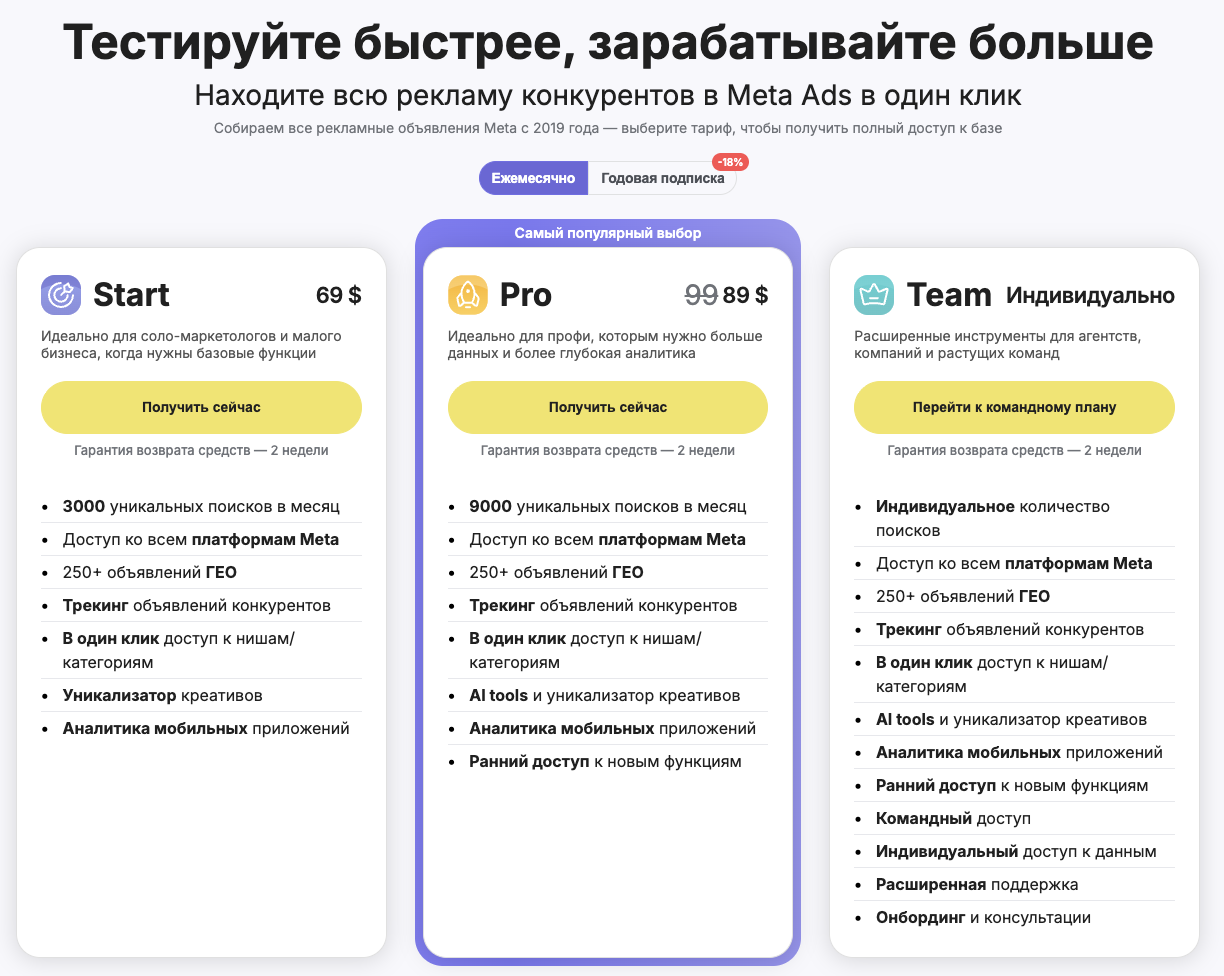
Task: Switch billing to Ежемесячно
Action: tap(533, 178)
